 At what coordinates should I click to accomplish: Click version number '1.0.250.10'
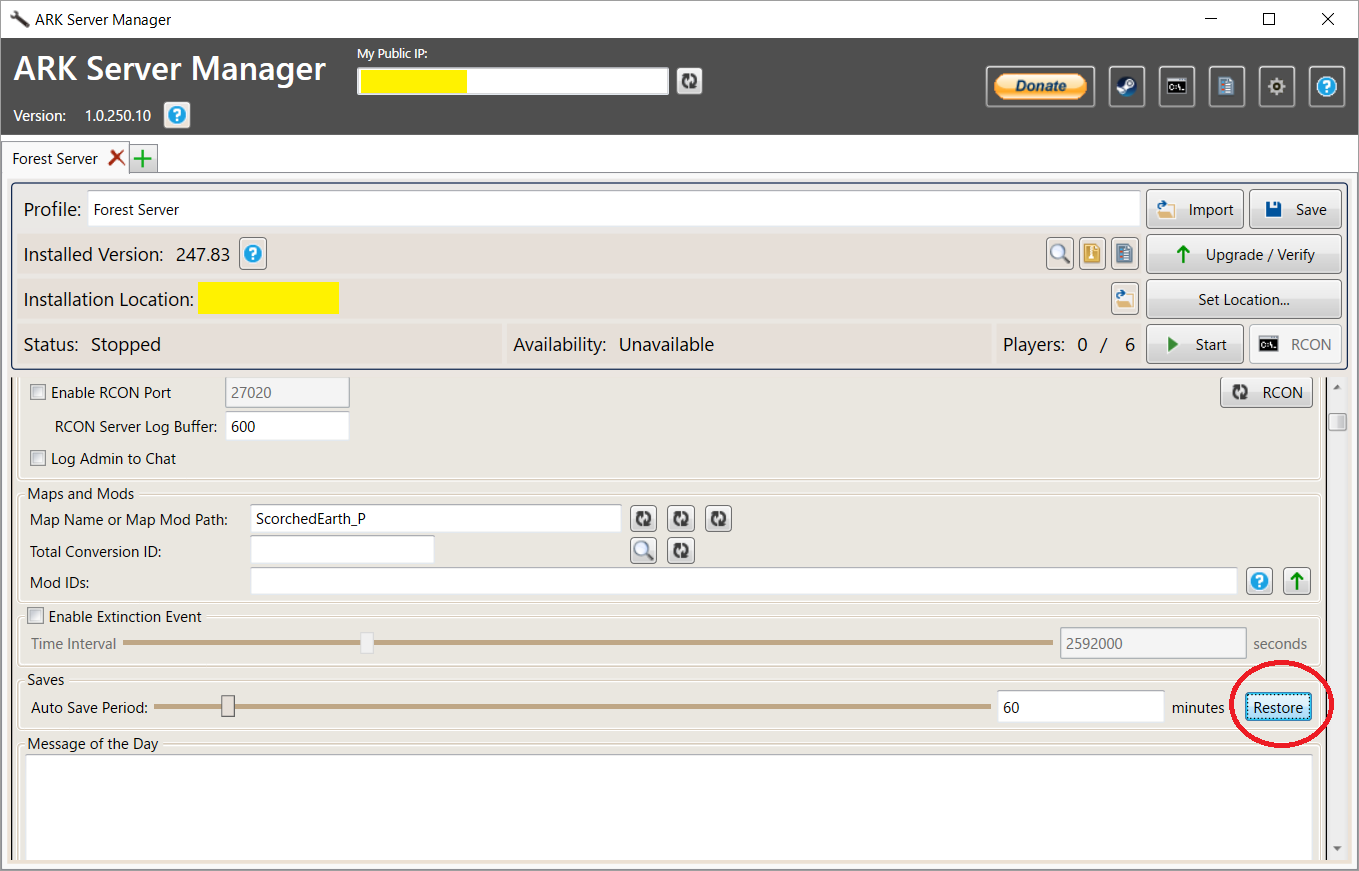[118, 116]
